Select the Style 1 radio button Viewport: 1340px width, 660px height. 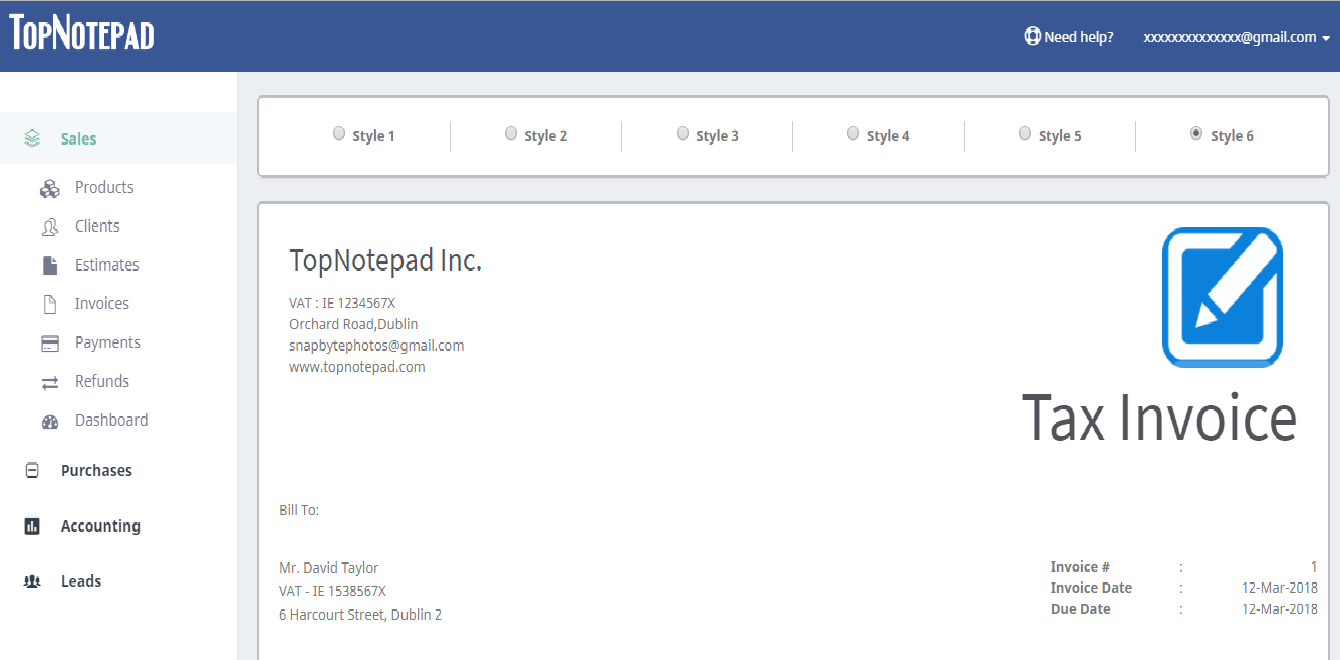tap(339, 134)
